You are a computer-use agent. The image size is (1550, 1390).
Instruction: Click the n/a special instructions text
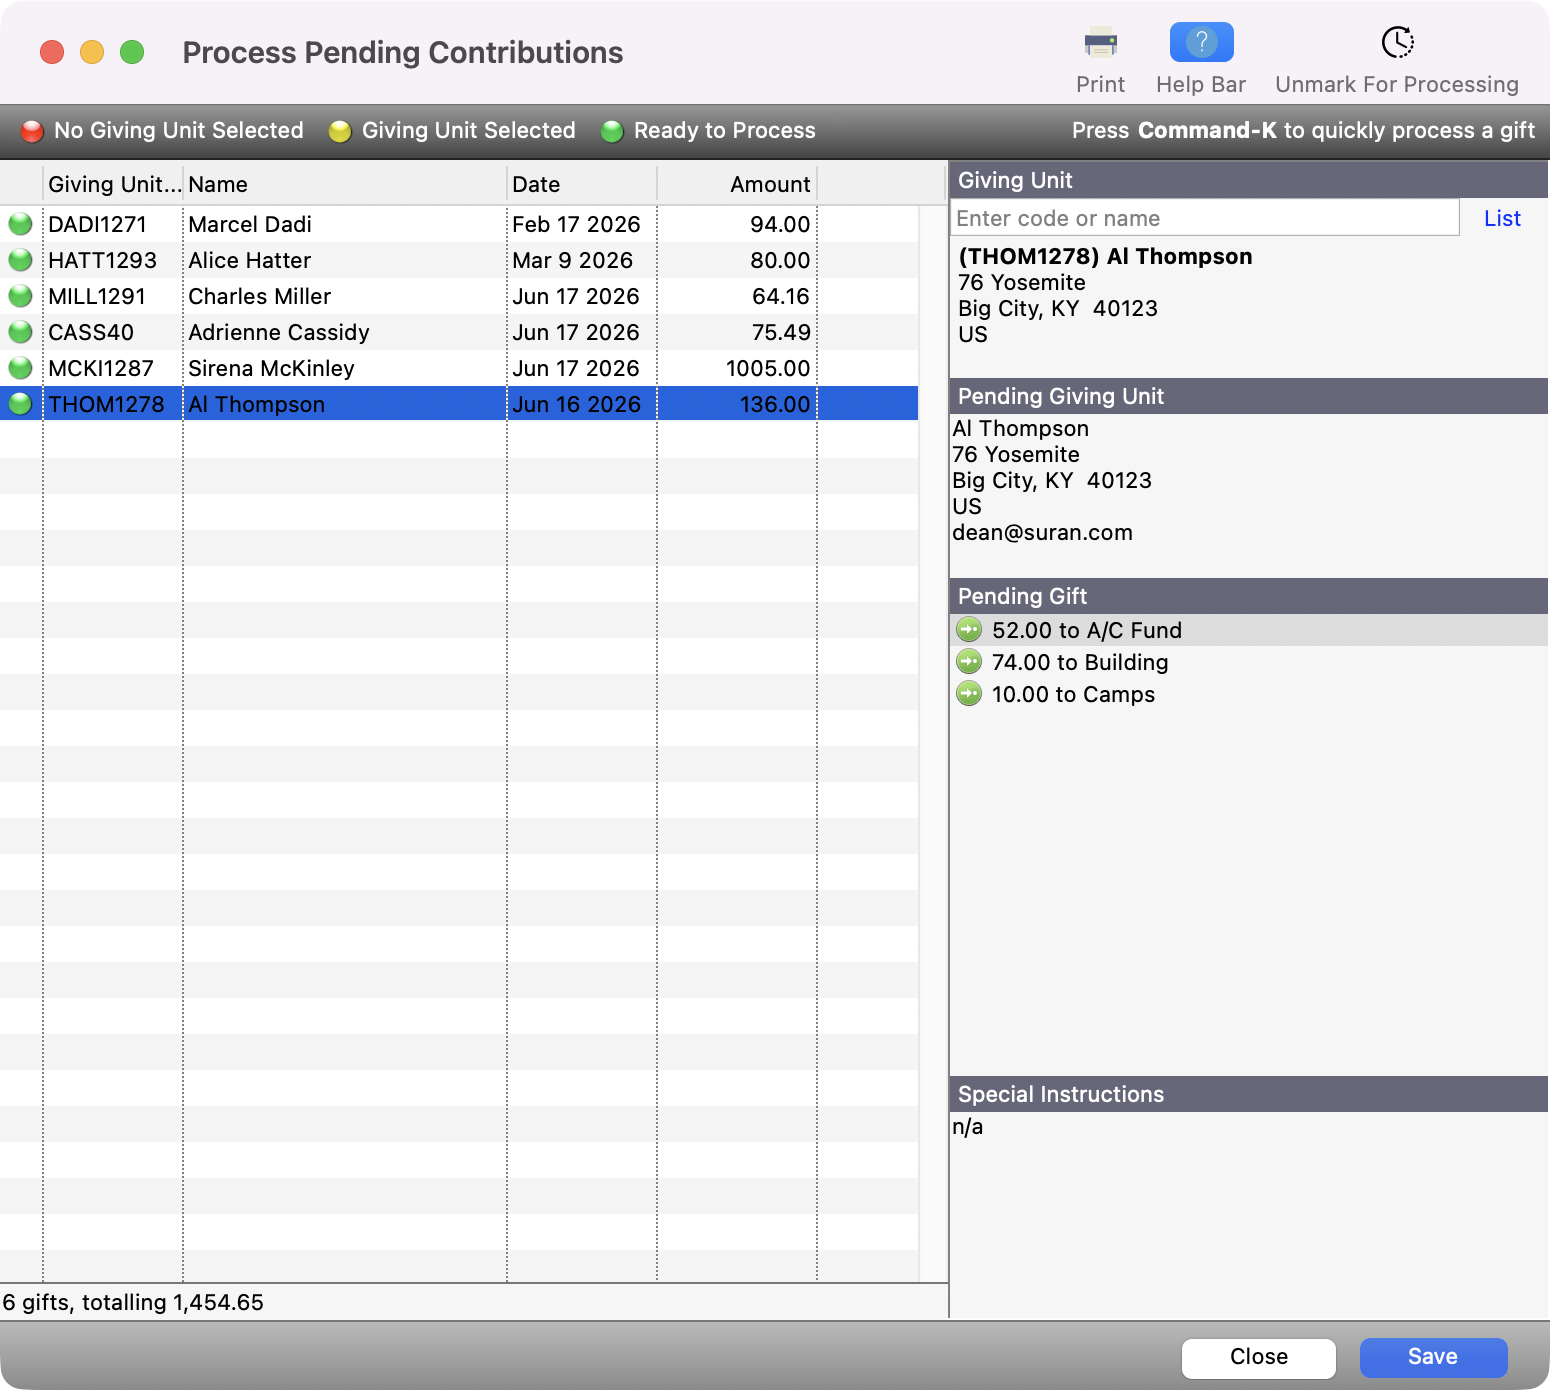pyautogui.click(x=967, y=1127)
